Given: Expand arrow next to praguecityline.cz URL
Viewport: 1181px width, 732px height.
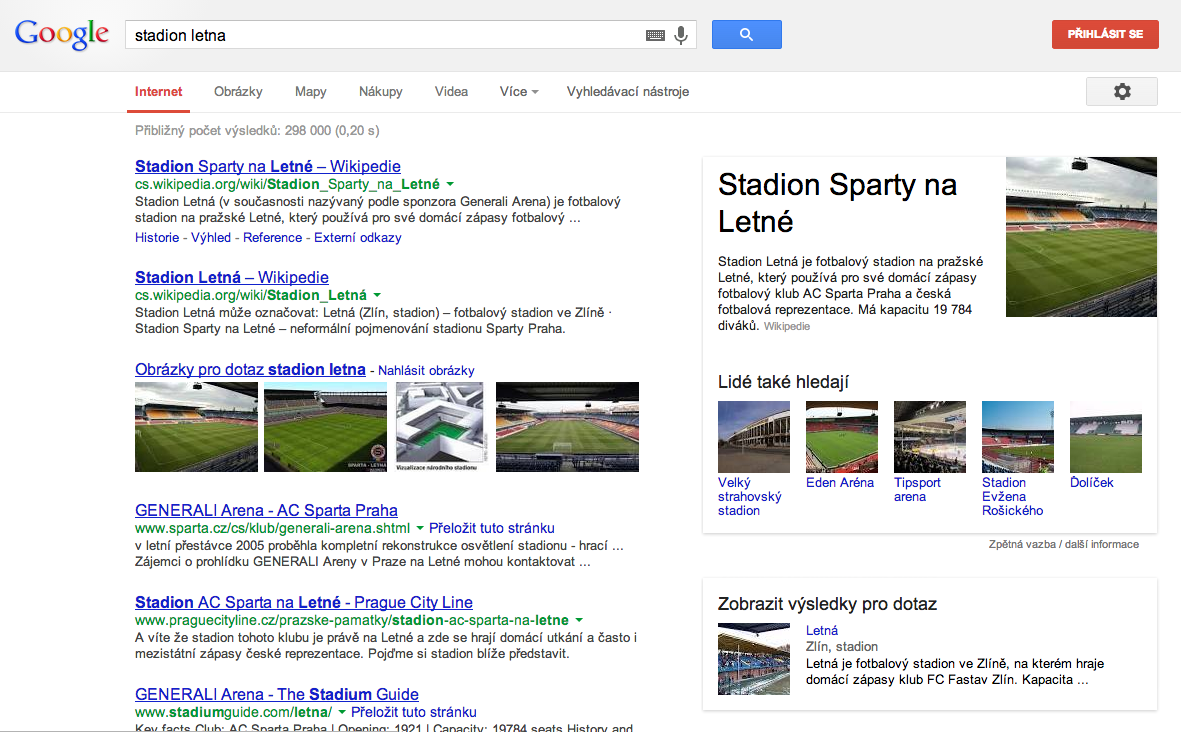Looking at the screenshot, I should 579,621.
